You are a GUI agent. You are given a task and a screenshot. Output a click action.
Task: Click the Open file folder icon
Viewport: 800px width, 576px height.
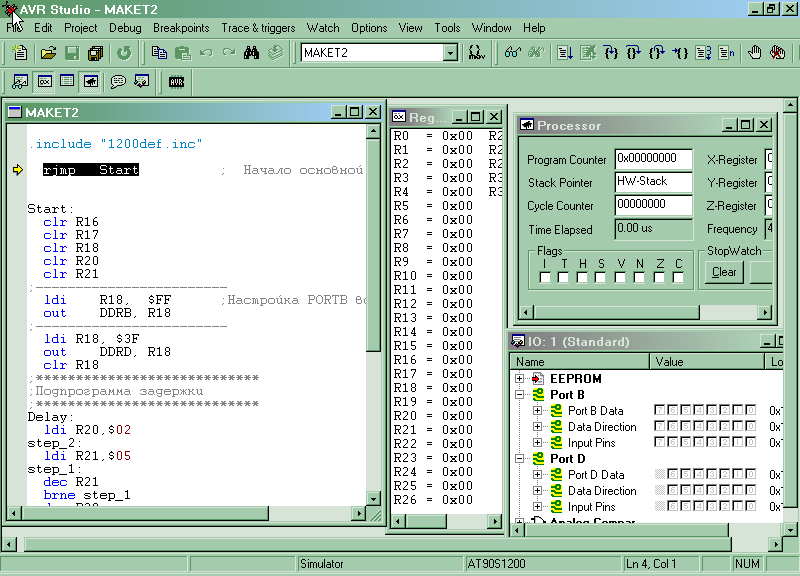coord(47,52)
